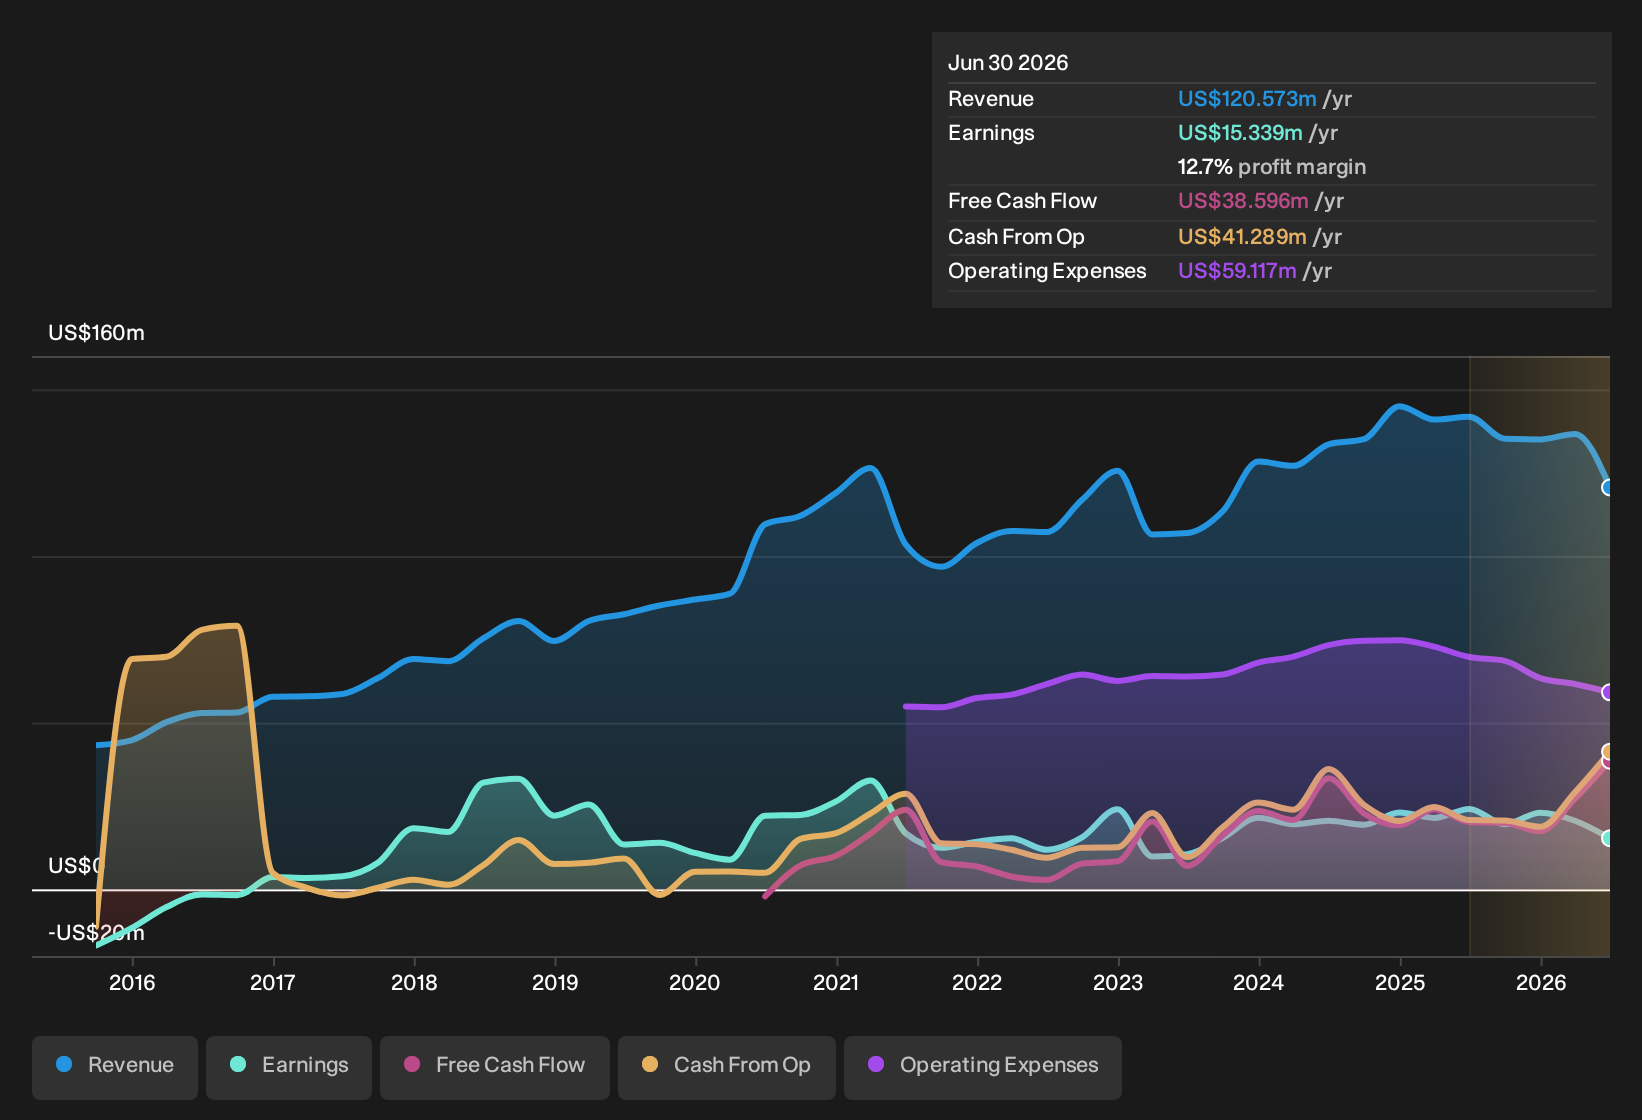Click the 2021 x-axis label
The height and width of the screenshot is (1120, 1642).
[836, 983]
